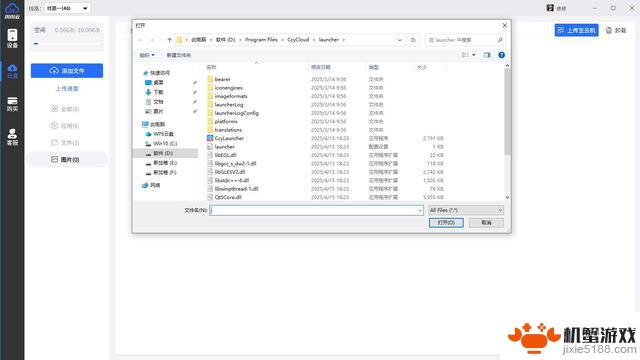Refresh the launcher folder listing
The image size is (640, 360).
coord(413,40)
